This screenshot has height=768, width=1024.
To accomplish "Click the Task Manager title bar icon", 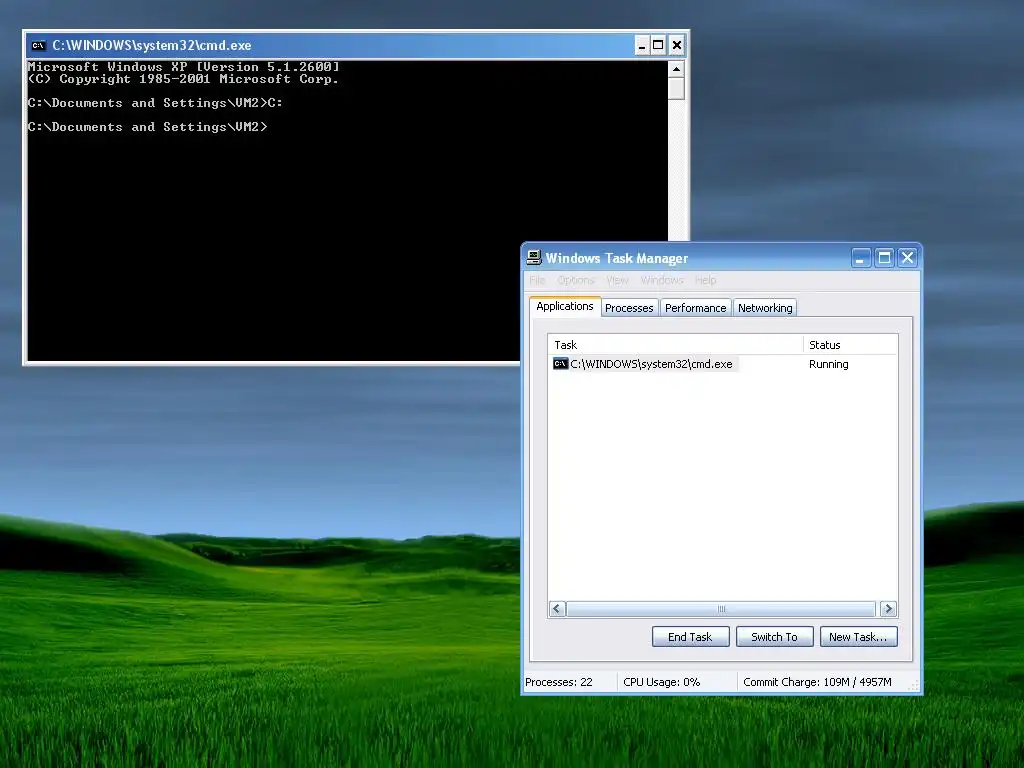I will point(534,257).
